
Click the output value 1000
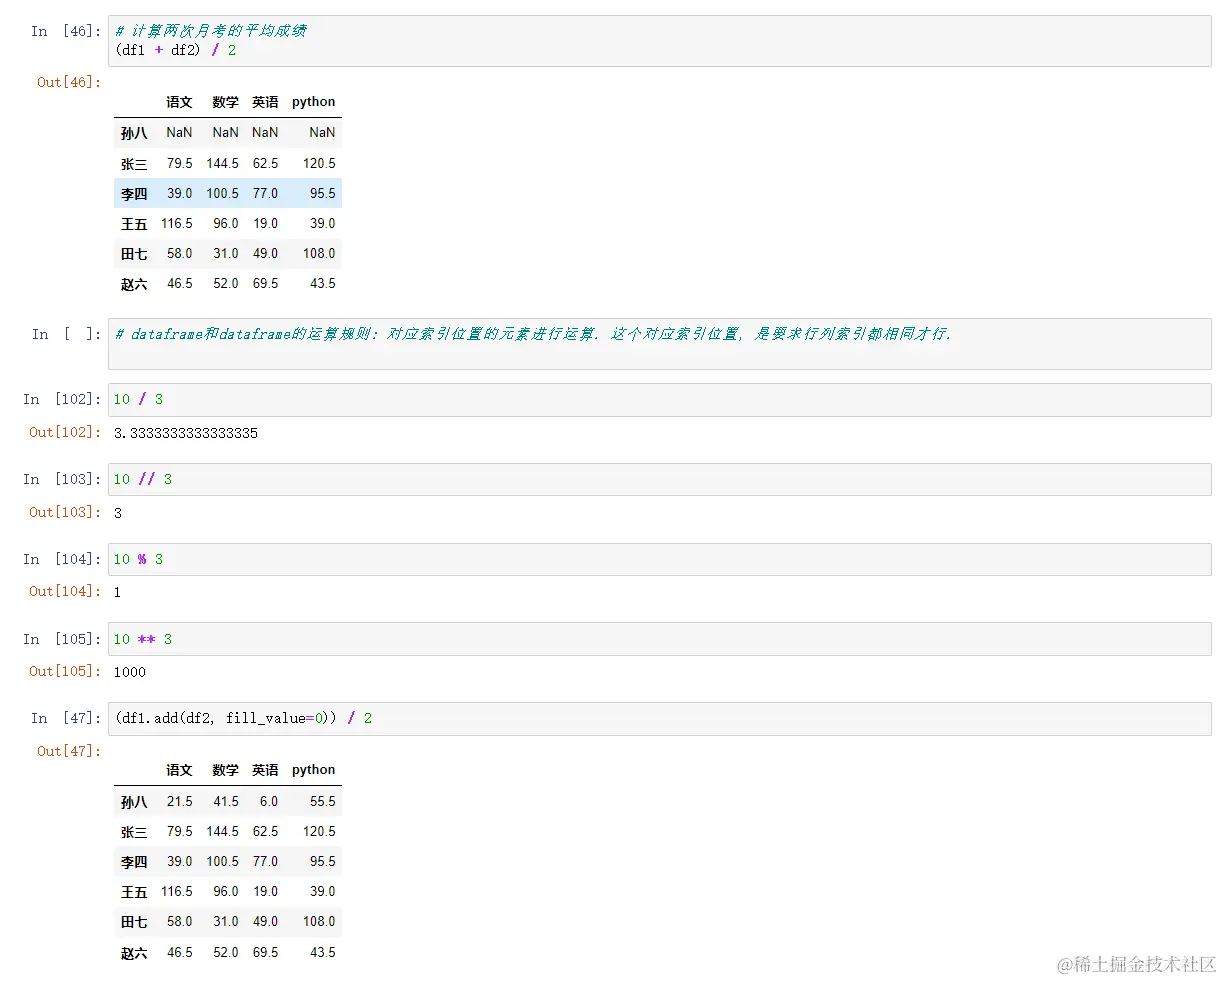click(130, 672)
